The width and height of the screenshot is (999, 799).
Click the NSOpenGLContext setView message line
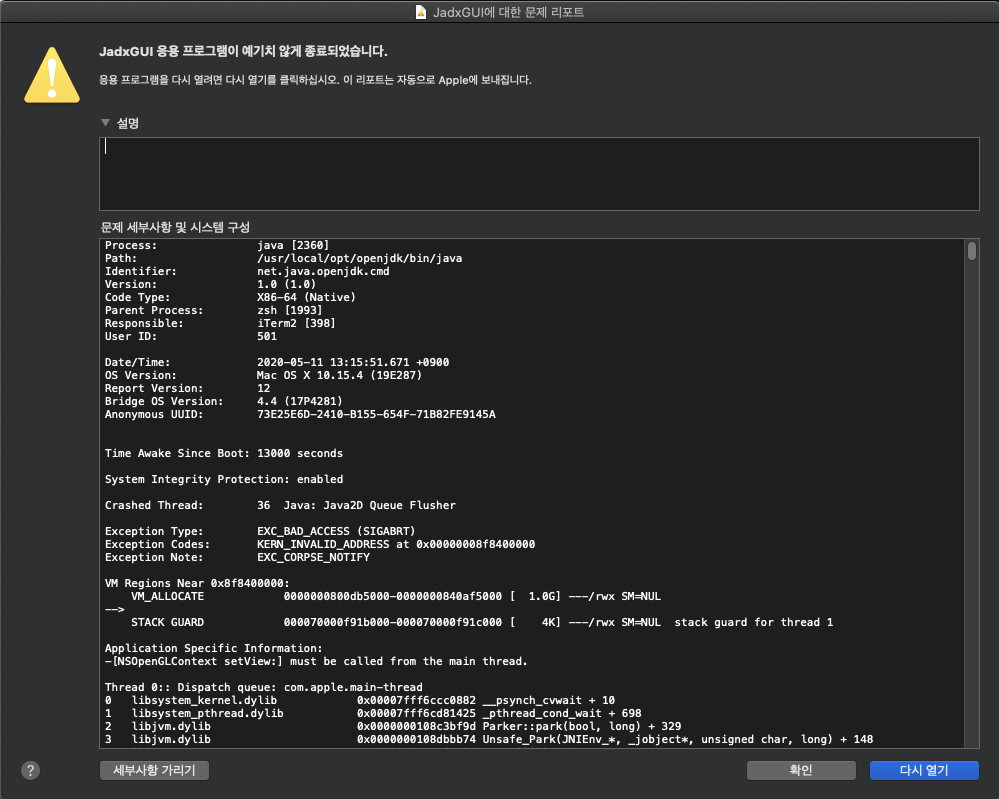316,661
